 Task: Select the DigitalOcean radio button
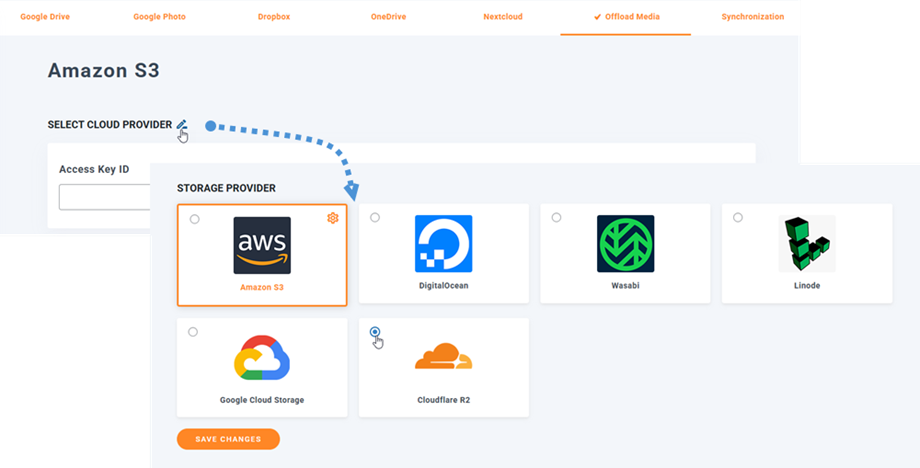coord(375,218)
